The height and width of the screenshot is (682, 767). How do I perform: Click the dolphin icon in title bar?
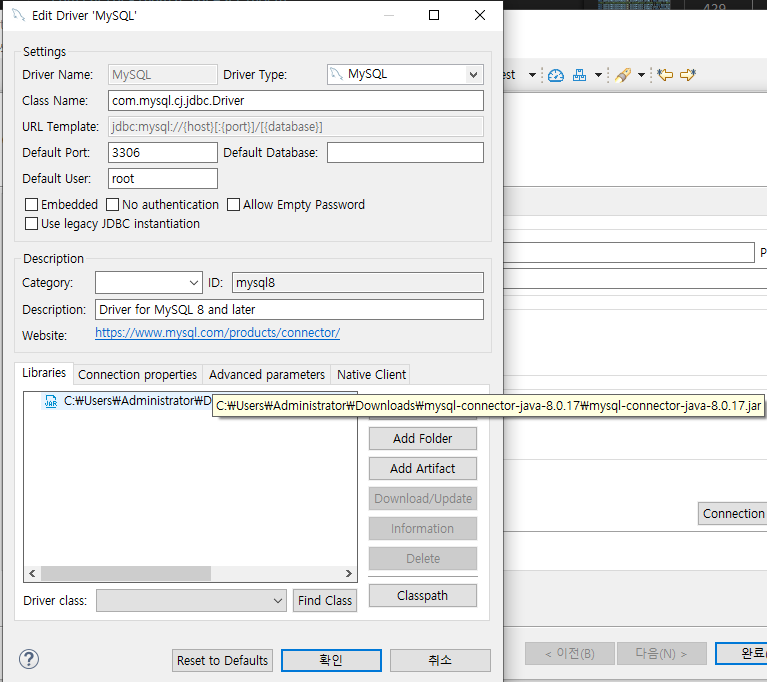point(19,15)
